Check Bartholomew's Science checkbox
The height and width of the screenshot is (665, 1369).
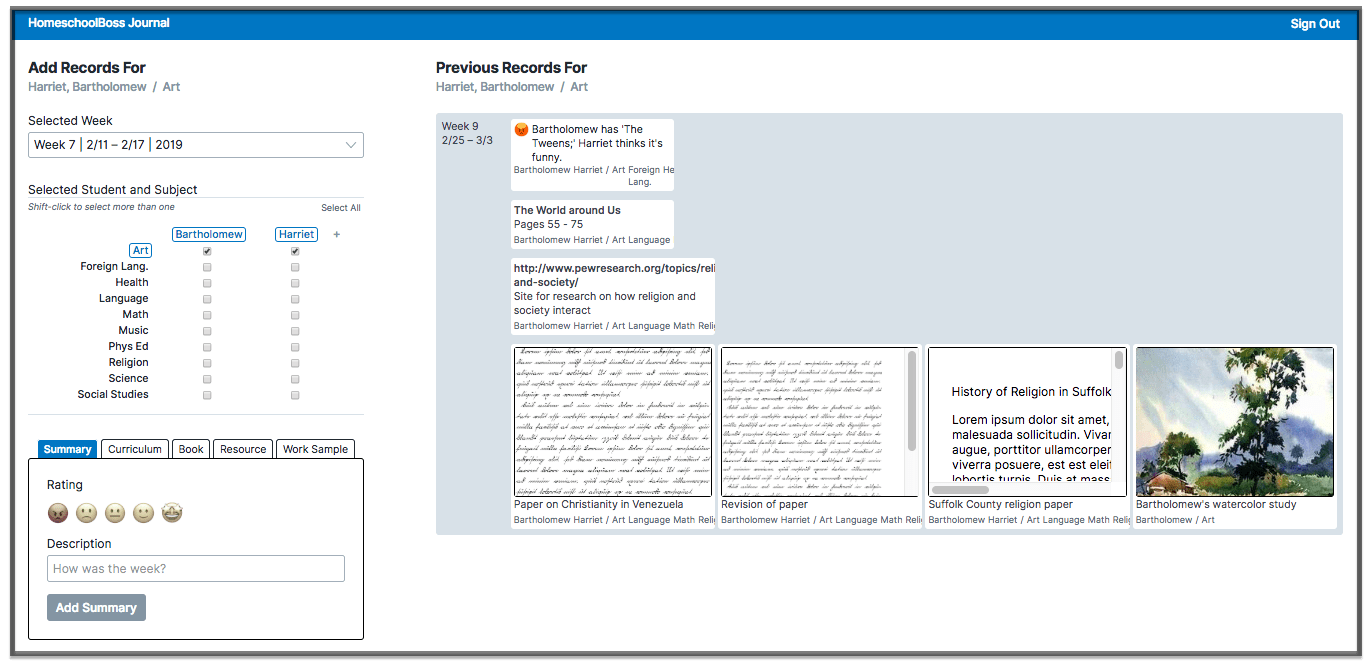click(x=207, y=379)
